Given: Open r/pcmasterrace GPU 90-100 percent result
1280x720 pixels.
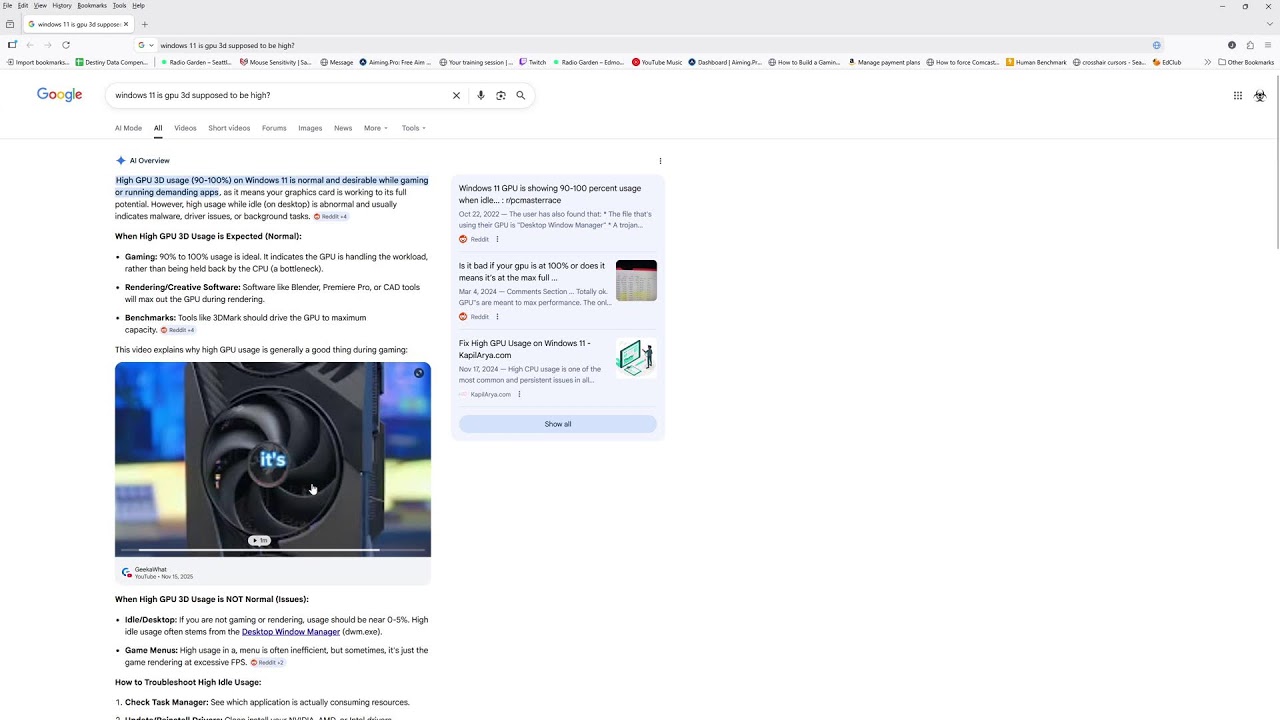Looking at the screenshot, I should click(550, 194).
